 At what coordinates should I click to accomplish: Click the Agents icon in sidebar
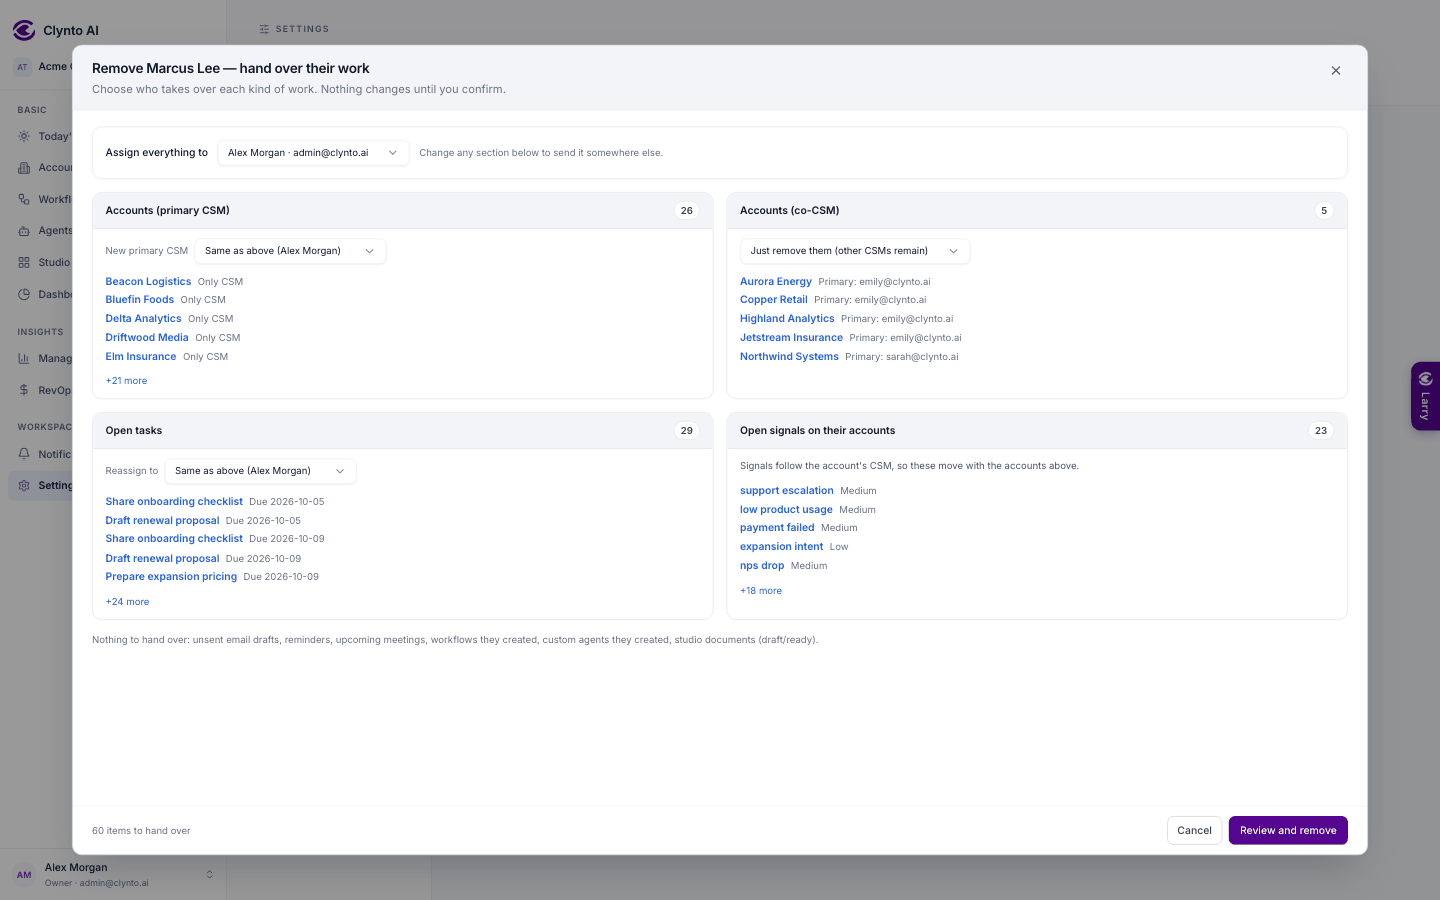tap(24, 231)
